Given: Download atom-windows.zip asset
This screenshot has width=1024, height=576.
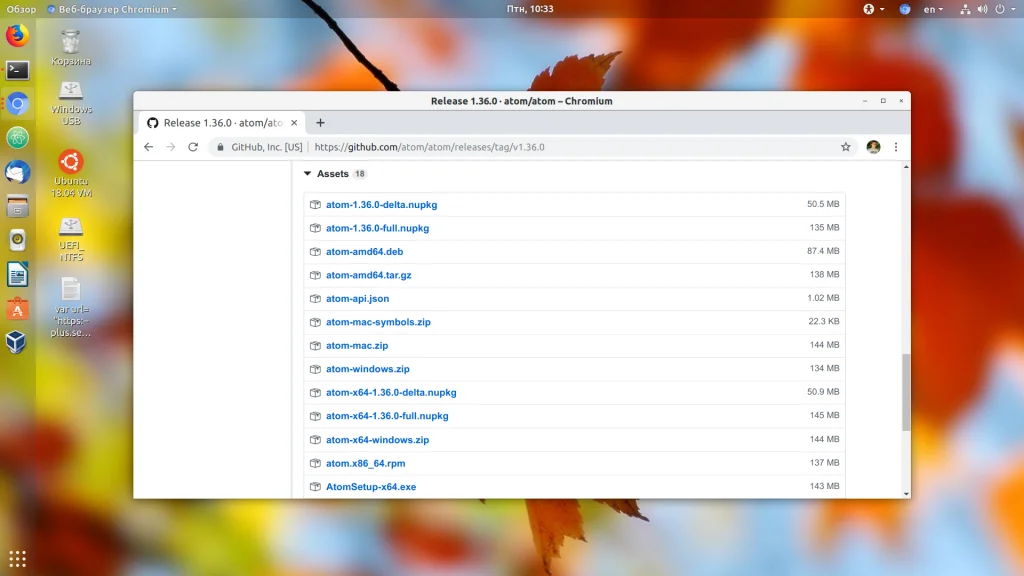Looking at the screenshot, I should point(368,369).
